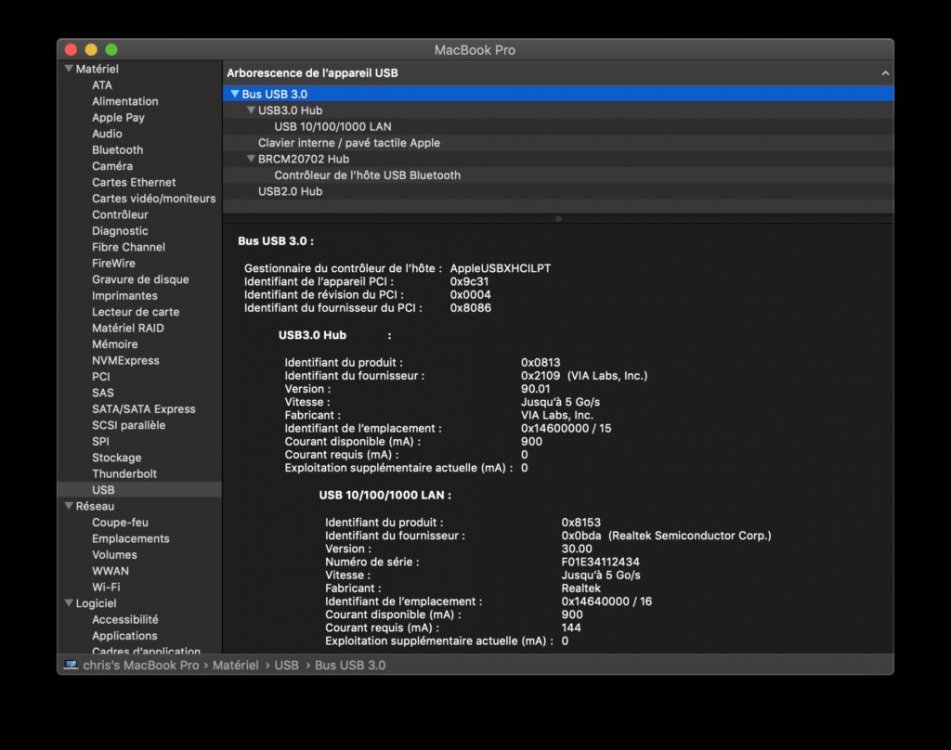Collapse the USB3.0 Hub tree triangle
This screenshot has height=750, width=951.
pyautogui.click(x=250, y=110)
